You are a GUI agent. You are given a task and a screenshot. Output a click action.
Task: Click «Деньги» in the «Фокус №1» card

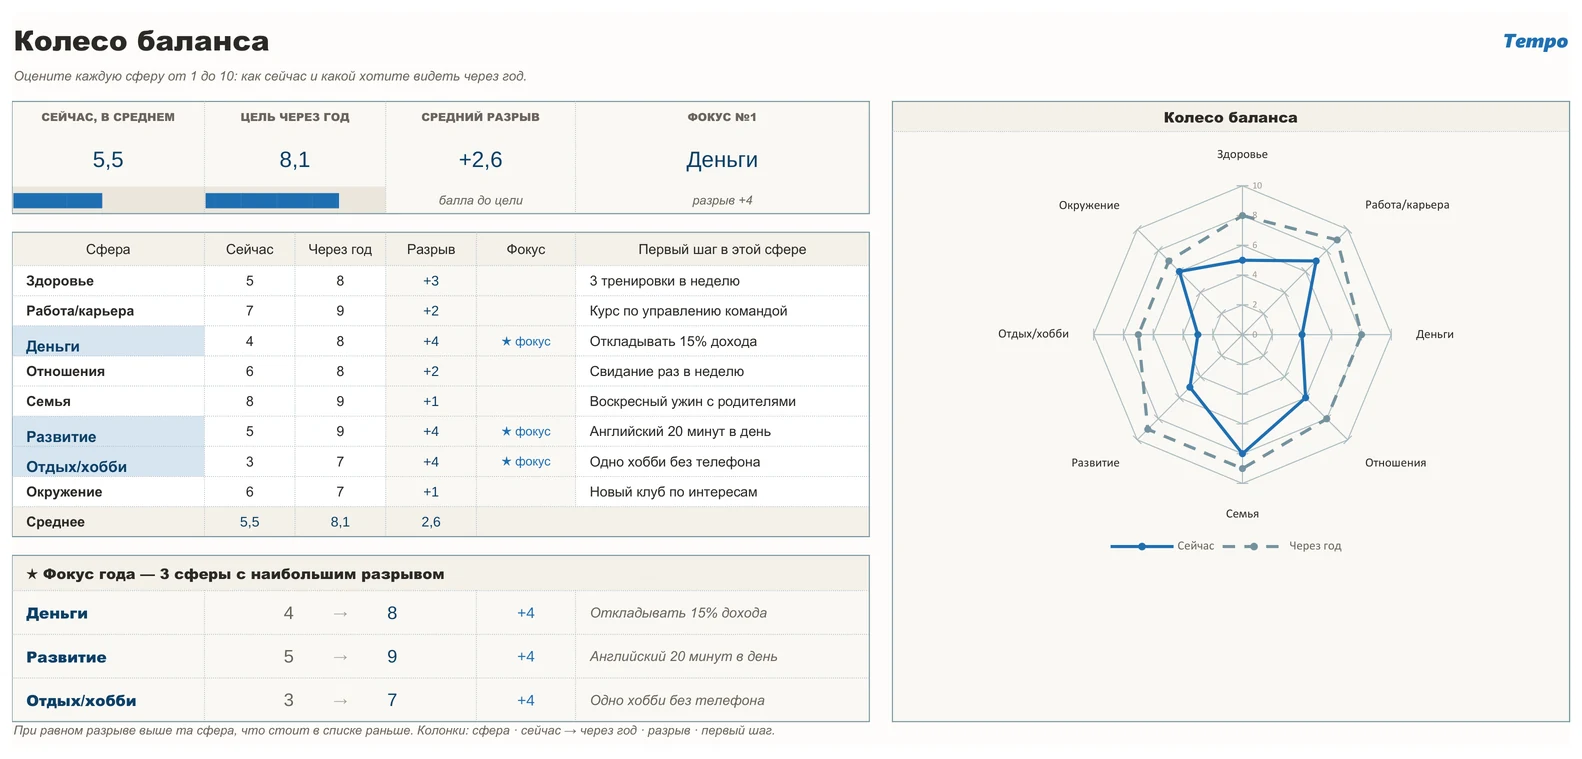(722, 160)
